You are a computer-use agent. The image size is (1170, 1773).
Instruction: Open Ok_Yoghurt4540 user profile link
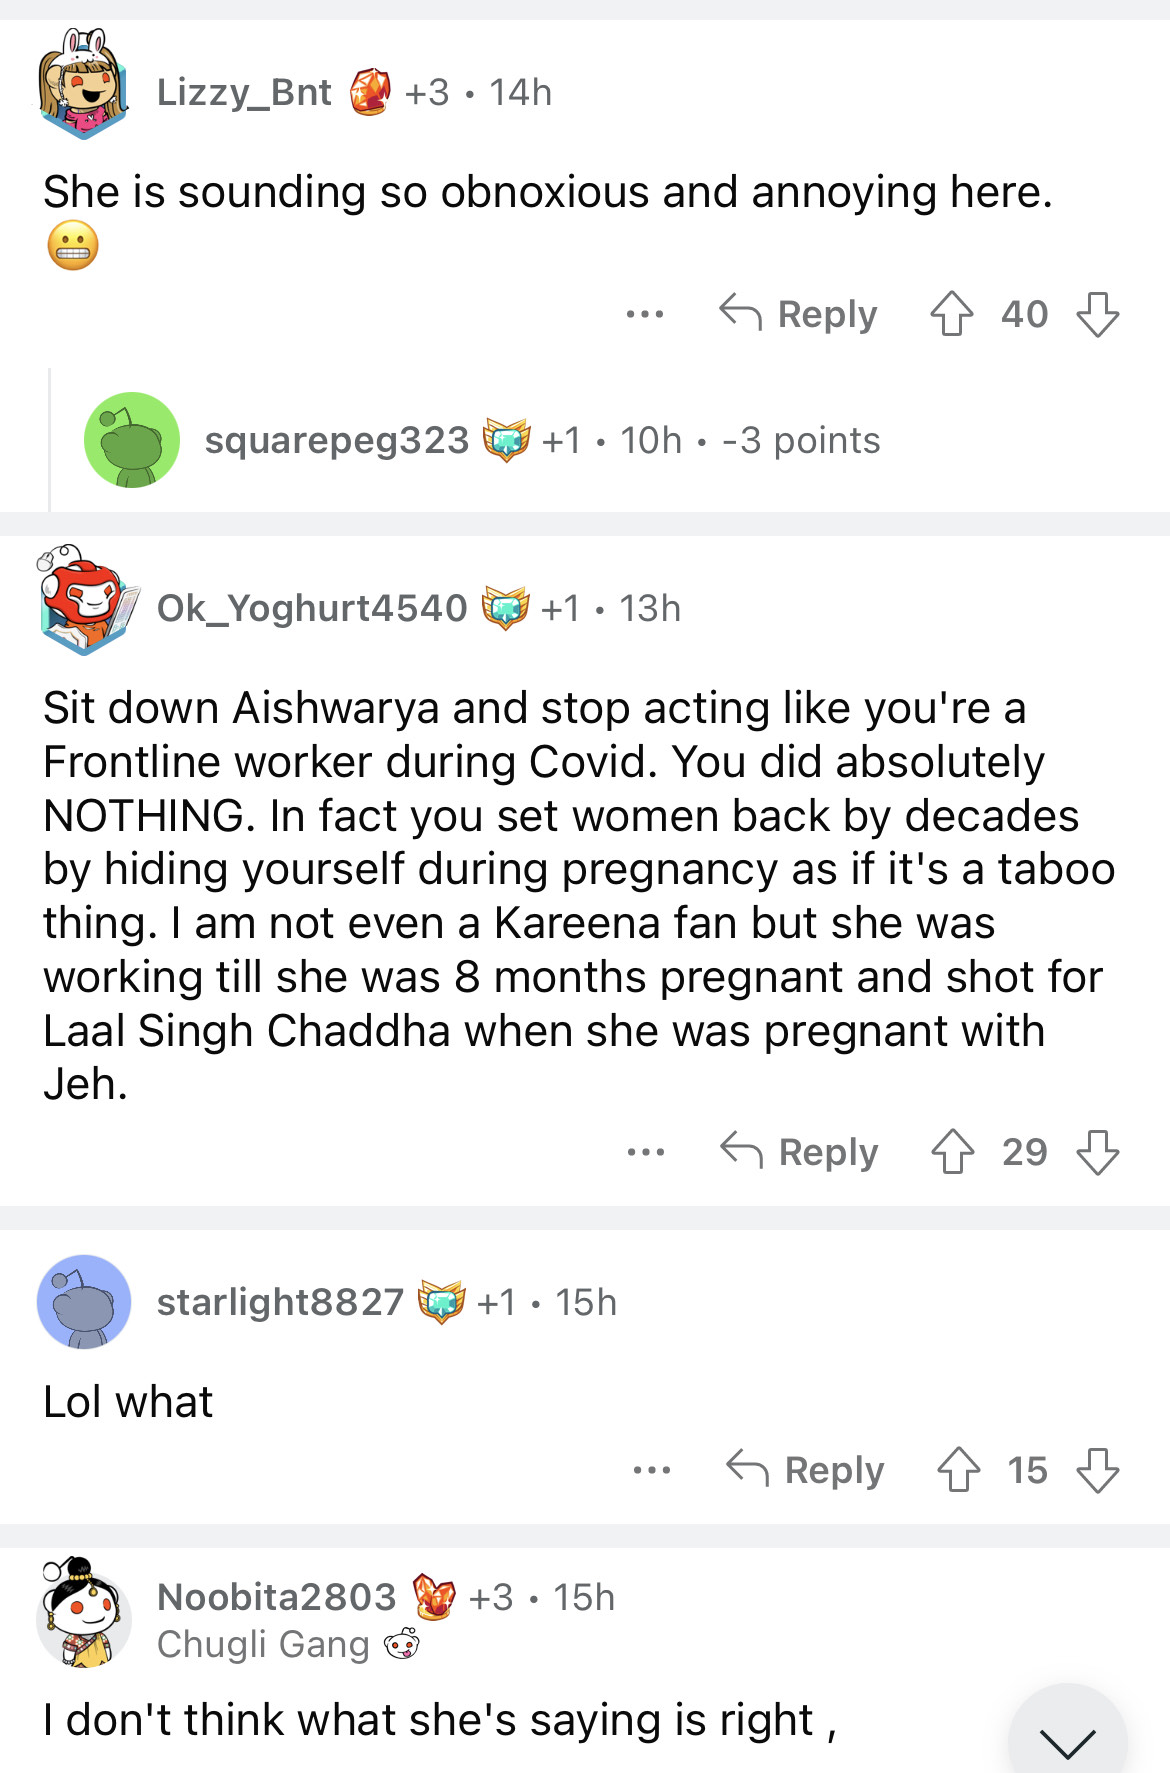(312, 608)
